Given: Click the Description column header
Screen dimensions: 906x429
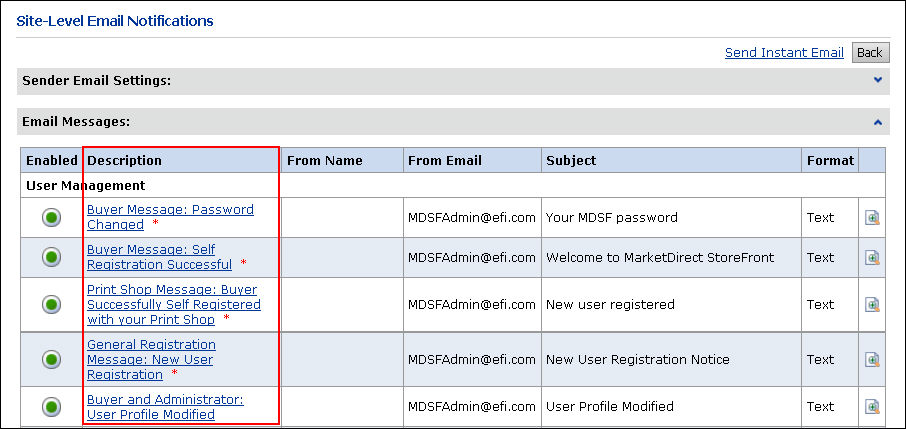Looking at the screenshot, I should (x=125, y=161).
